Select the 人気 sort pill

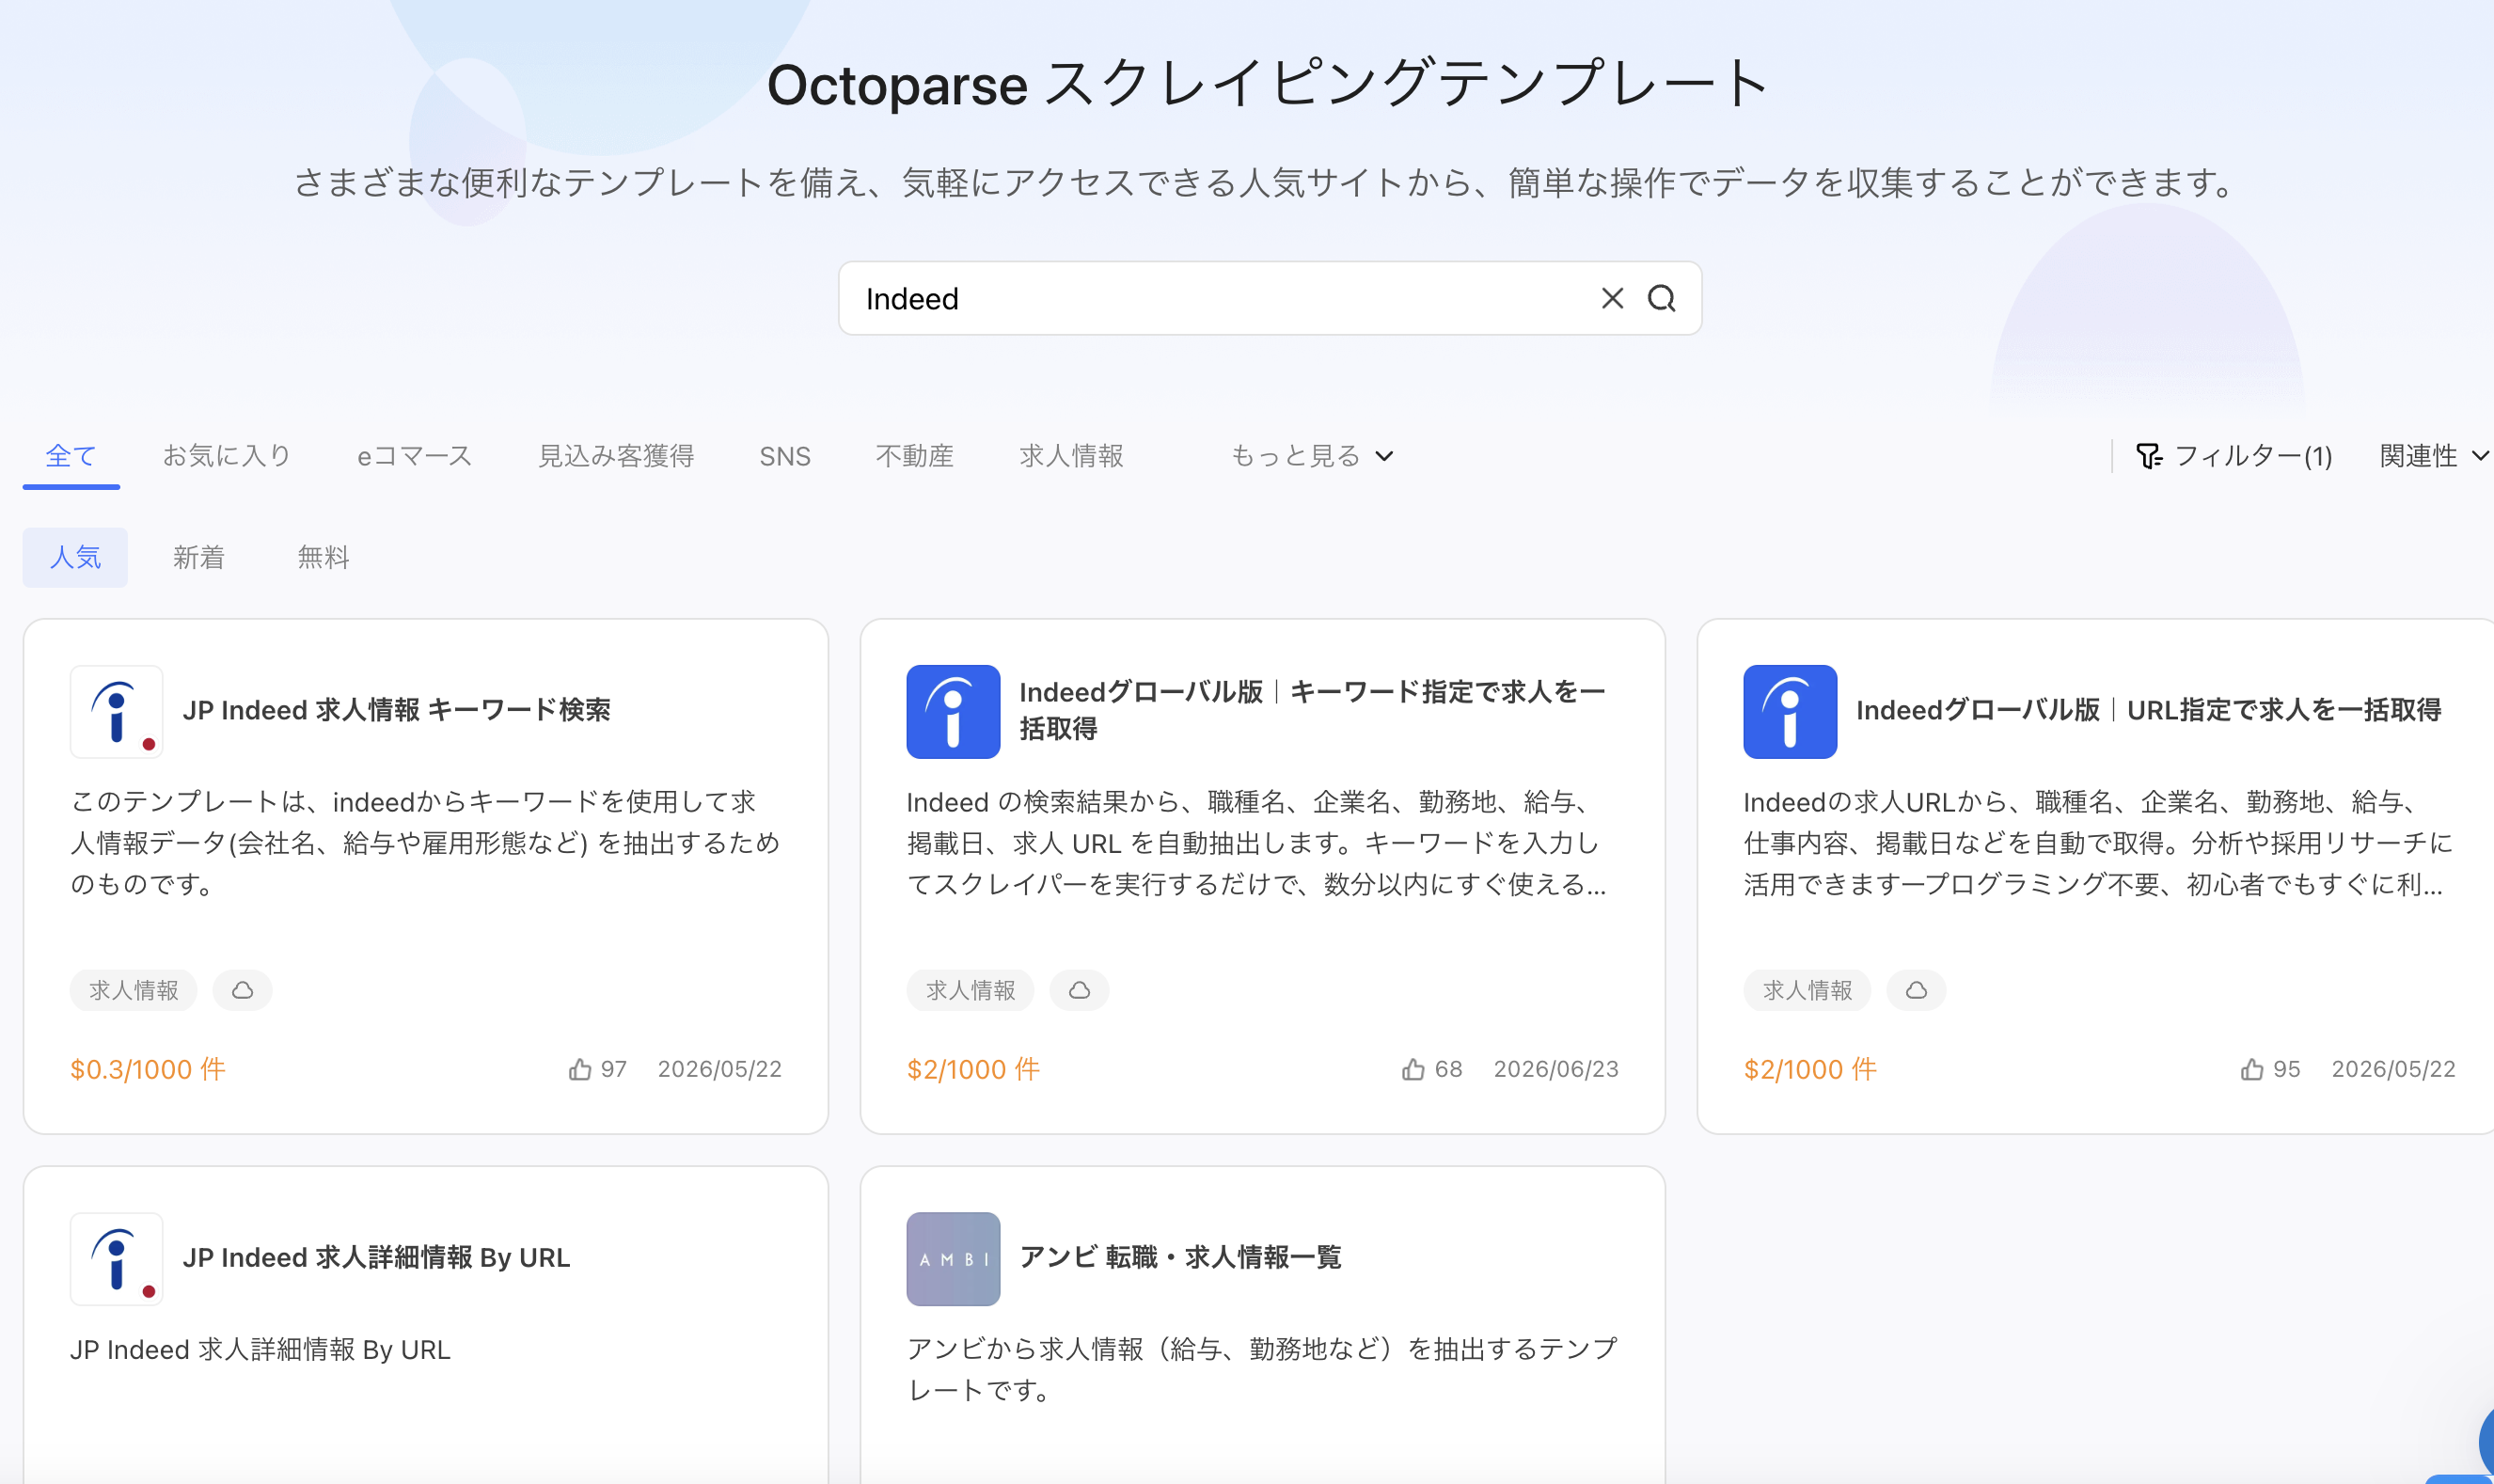[75, 557]
